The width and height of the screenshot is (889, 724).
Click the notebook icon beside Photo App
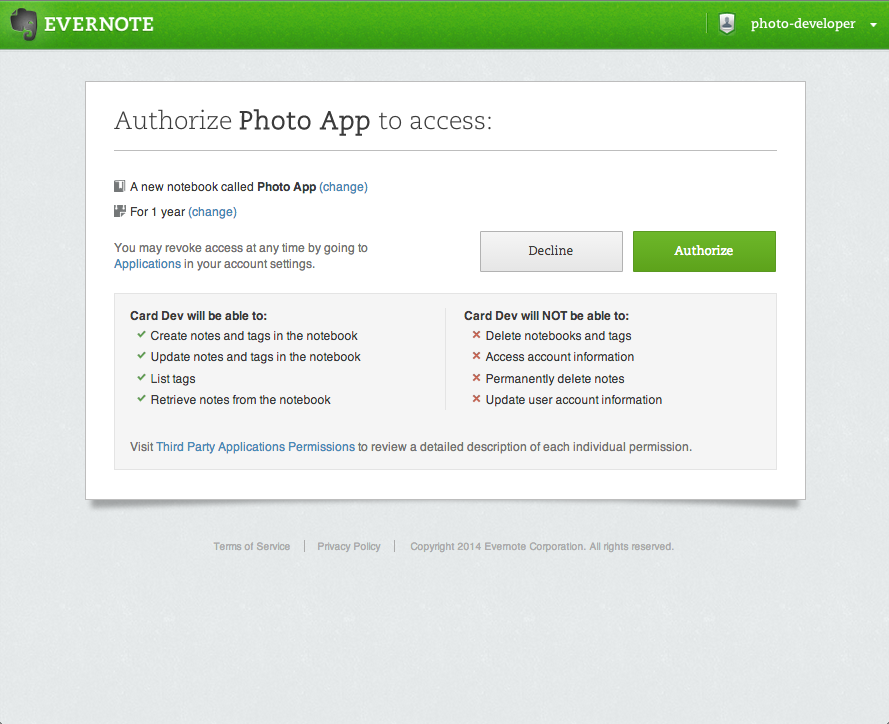120,186
